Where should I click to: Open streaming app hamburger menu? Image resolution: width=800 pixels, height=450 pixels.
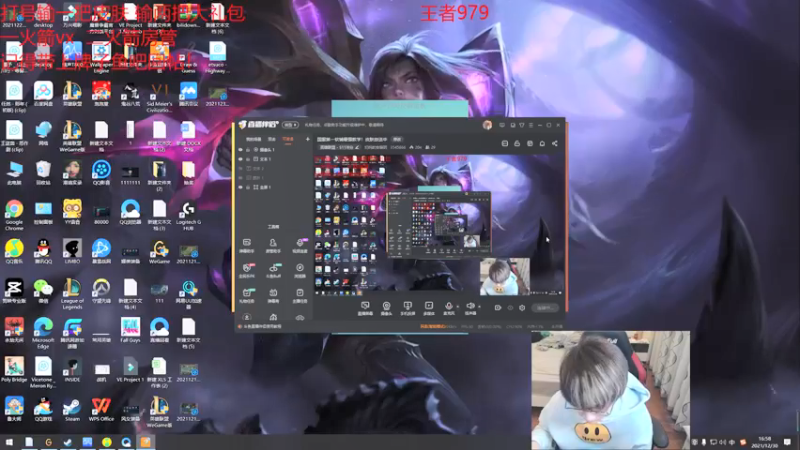[x=531, y=125]
